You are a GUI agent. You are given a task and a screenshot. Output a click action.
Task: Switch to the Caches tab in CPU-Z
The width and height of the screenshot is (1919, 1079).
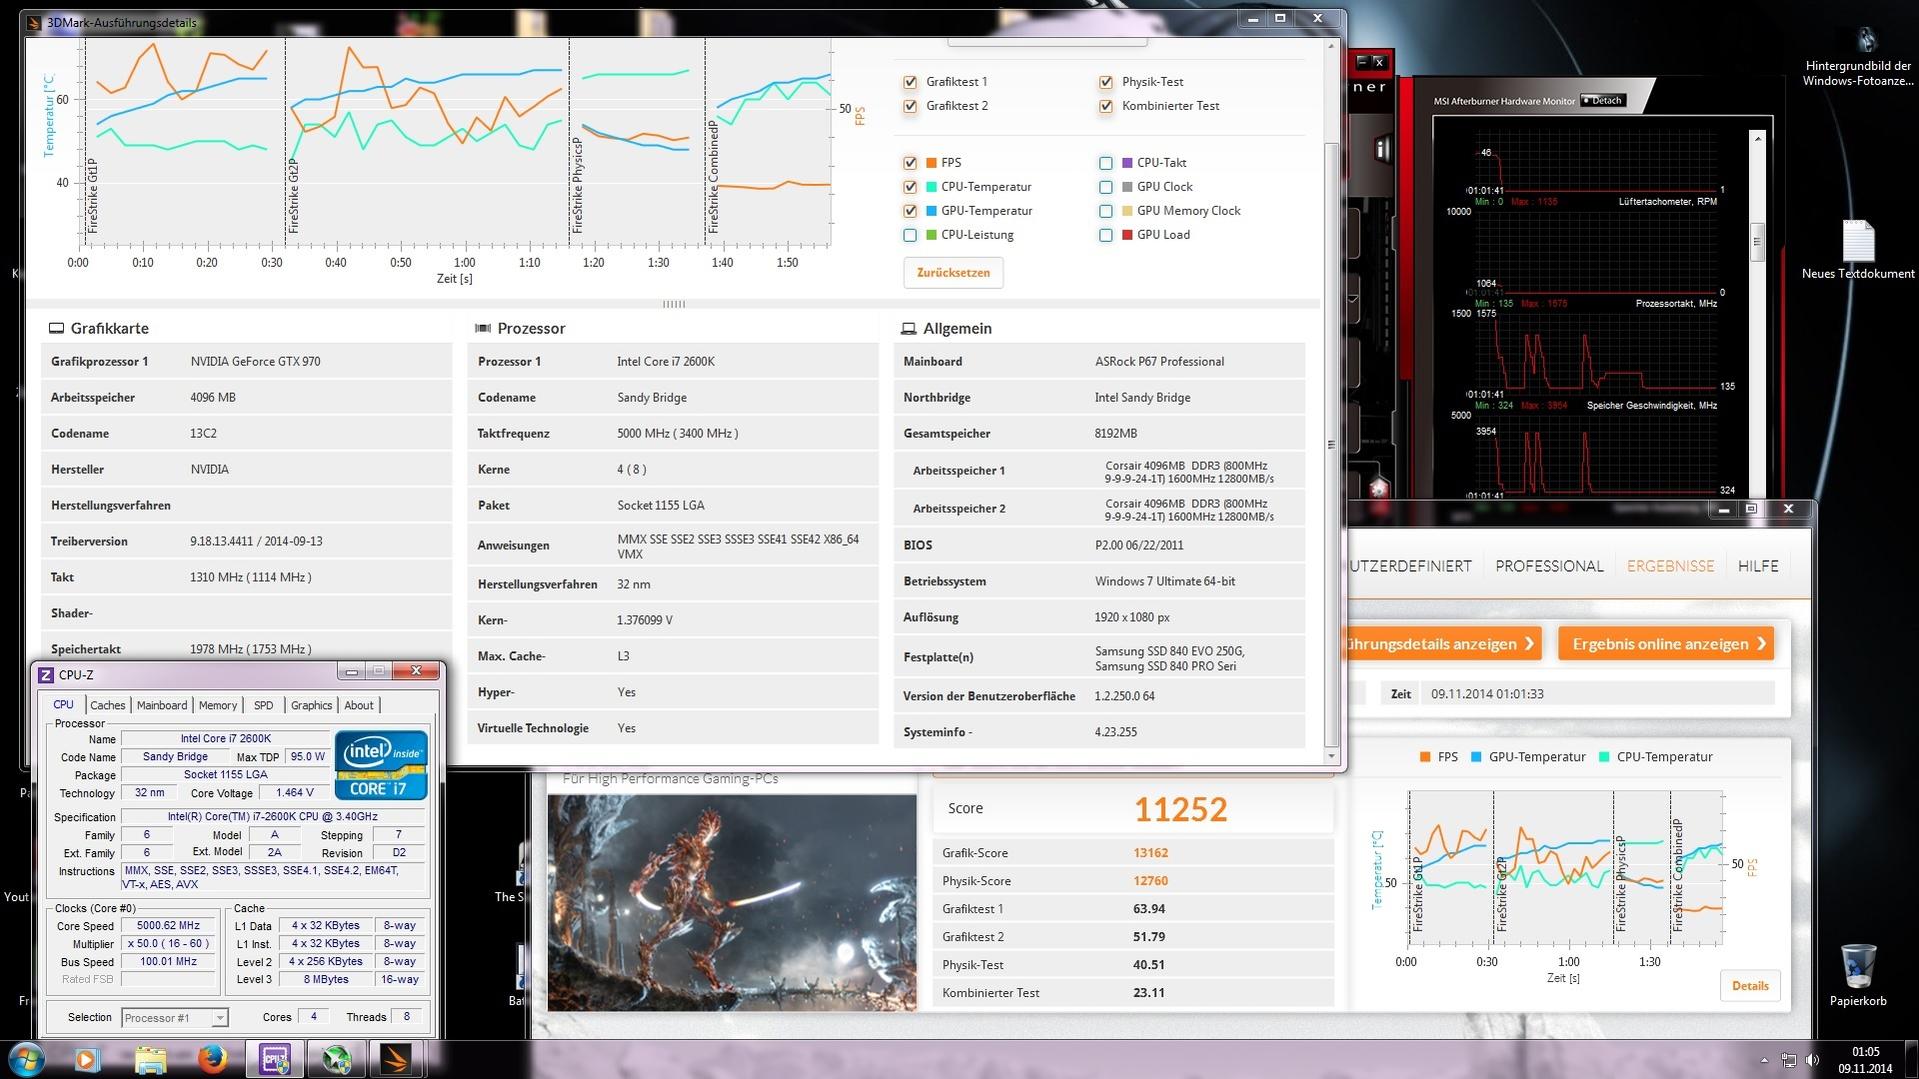click(108, 705)
